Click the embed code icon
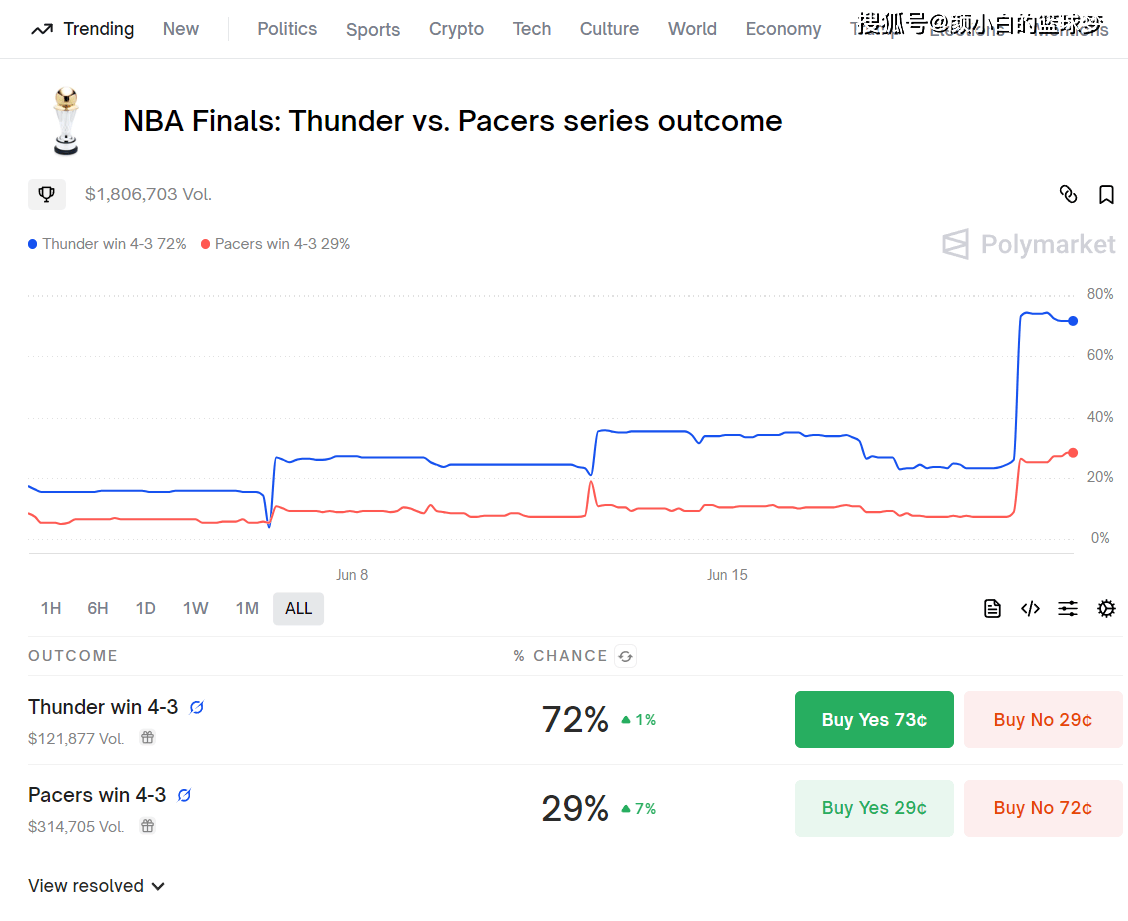Image resolution: width=1128 pixels, height=921 pixels. coord(1030,608)
